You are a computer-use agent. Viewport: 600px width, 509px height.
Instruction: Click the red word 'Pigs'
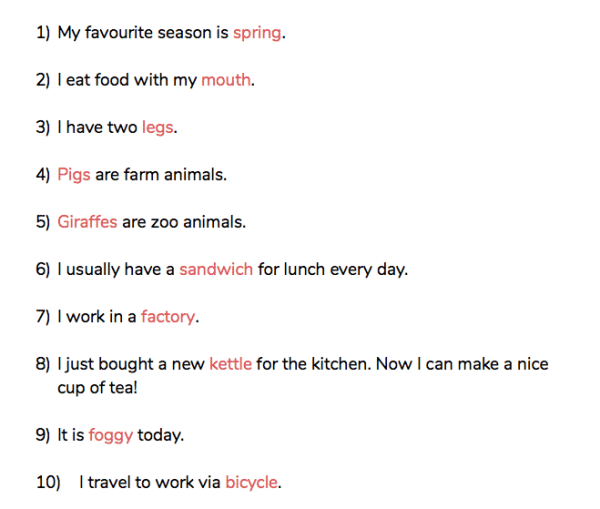(x=74, y=176)
